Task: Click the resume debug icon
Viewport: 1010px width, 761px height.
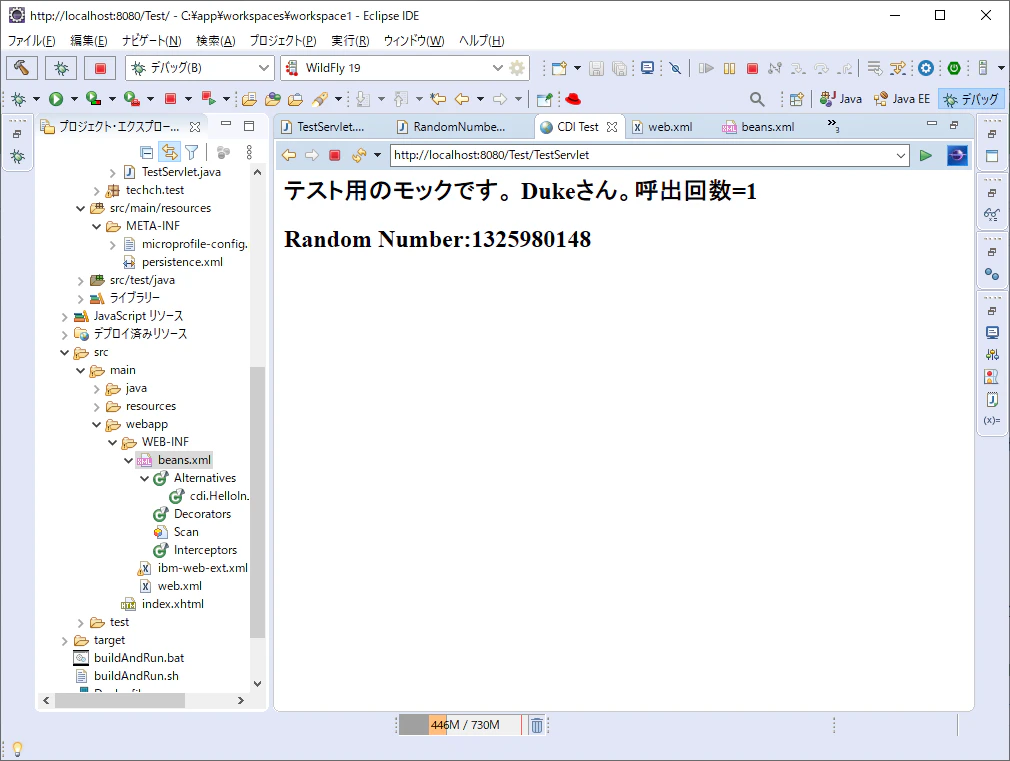Action: point(706,68)
